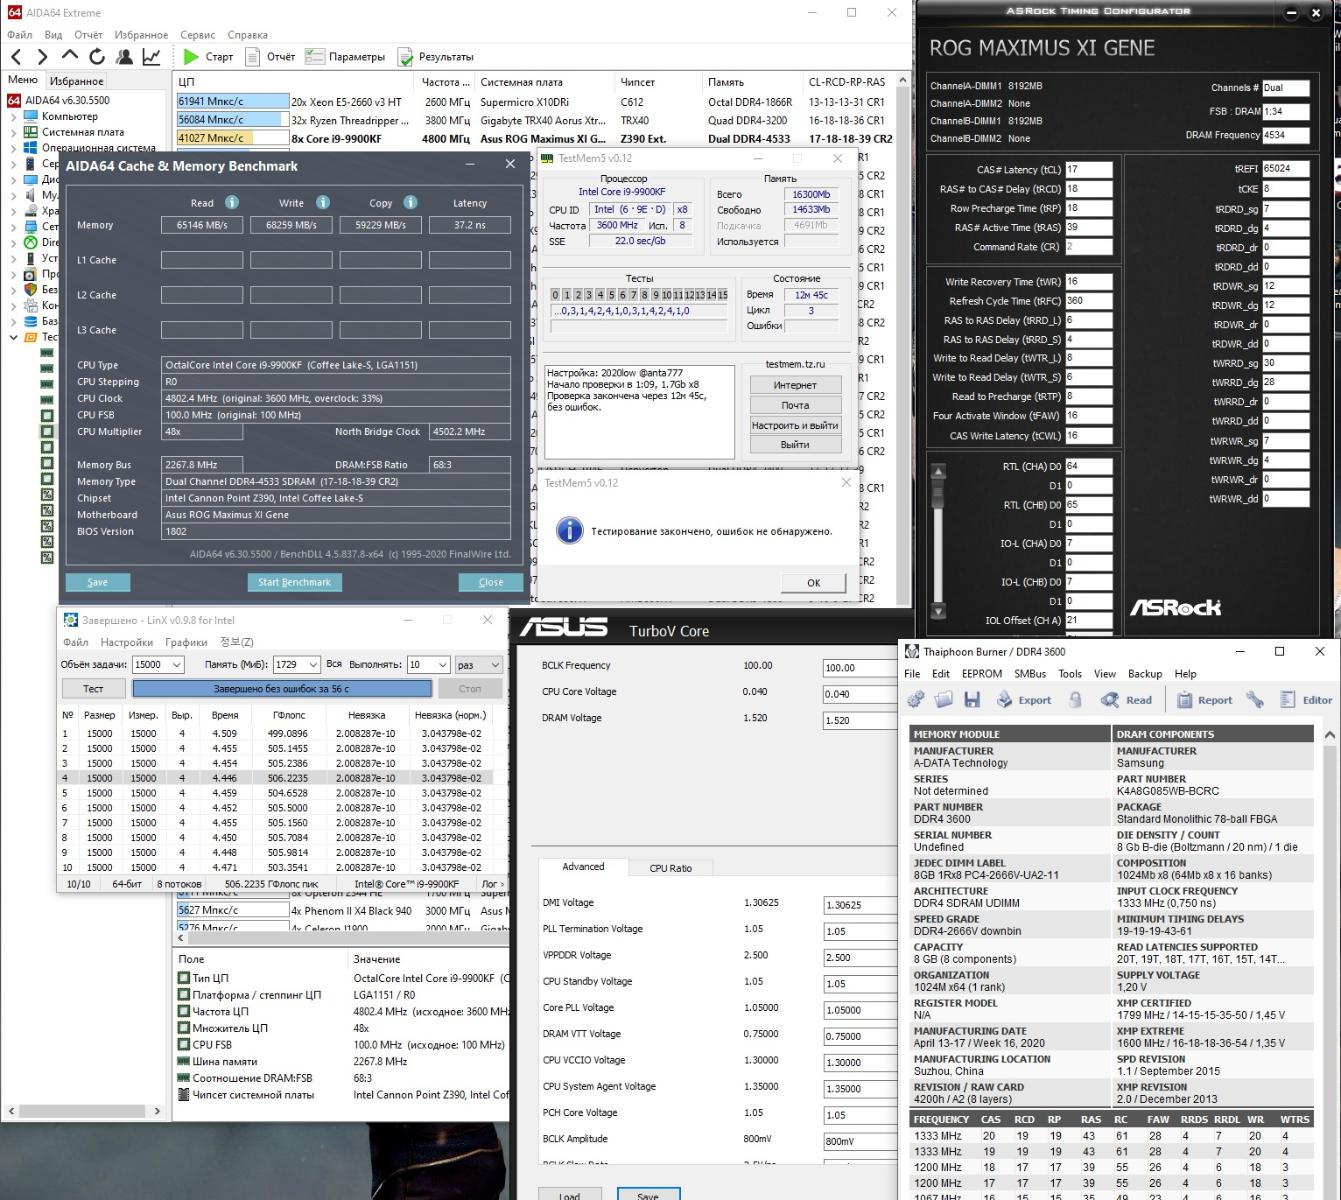This screenshot has width=1341, height=1200.
Task: Switch to the Избранное tab in AIDA64 sidebar
Action: tap(76, 81)
